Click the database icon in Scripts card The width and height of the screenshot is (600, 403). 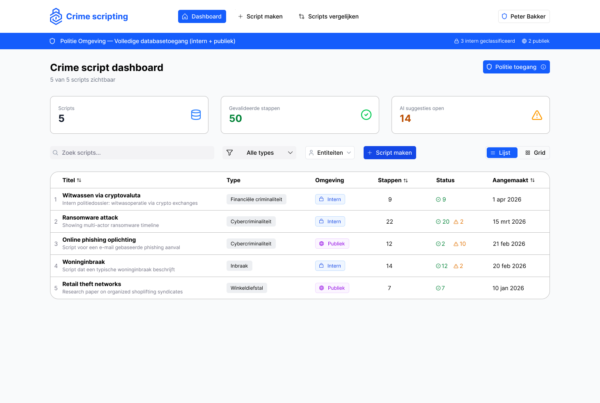coord(196,115)
